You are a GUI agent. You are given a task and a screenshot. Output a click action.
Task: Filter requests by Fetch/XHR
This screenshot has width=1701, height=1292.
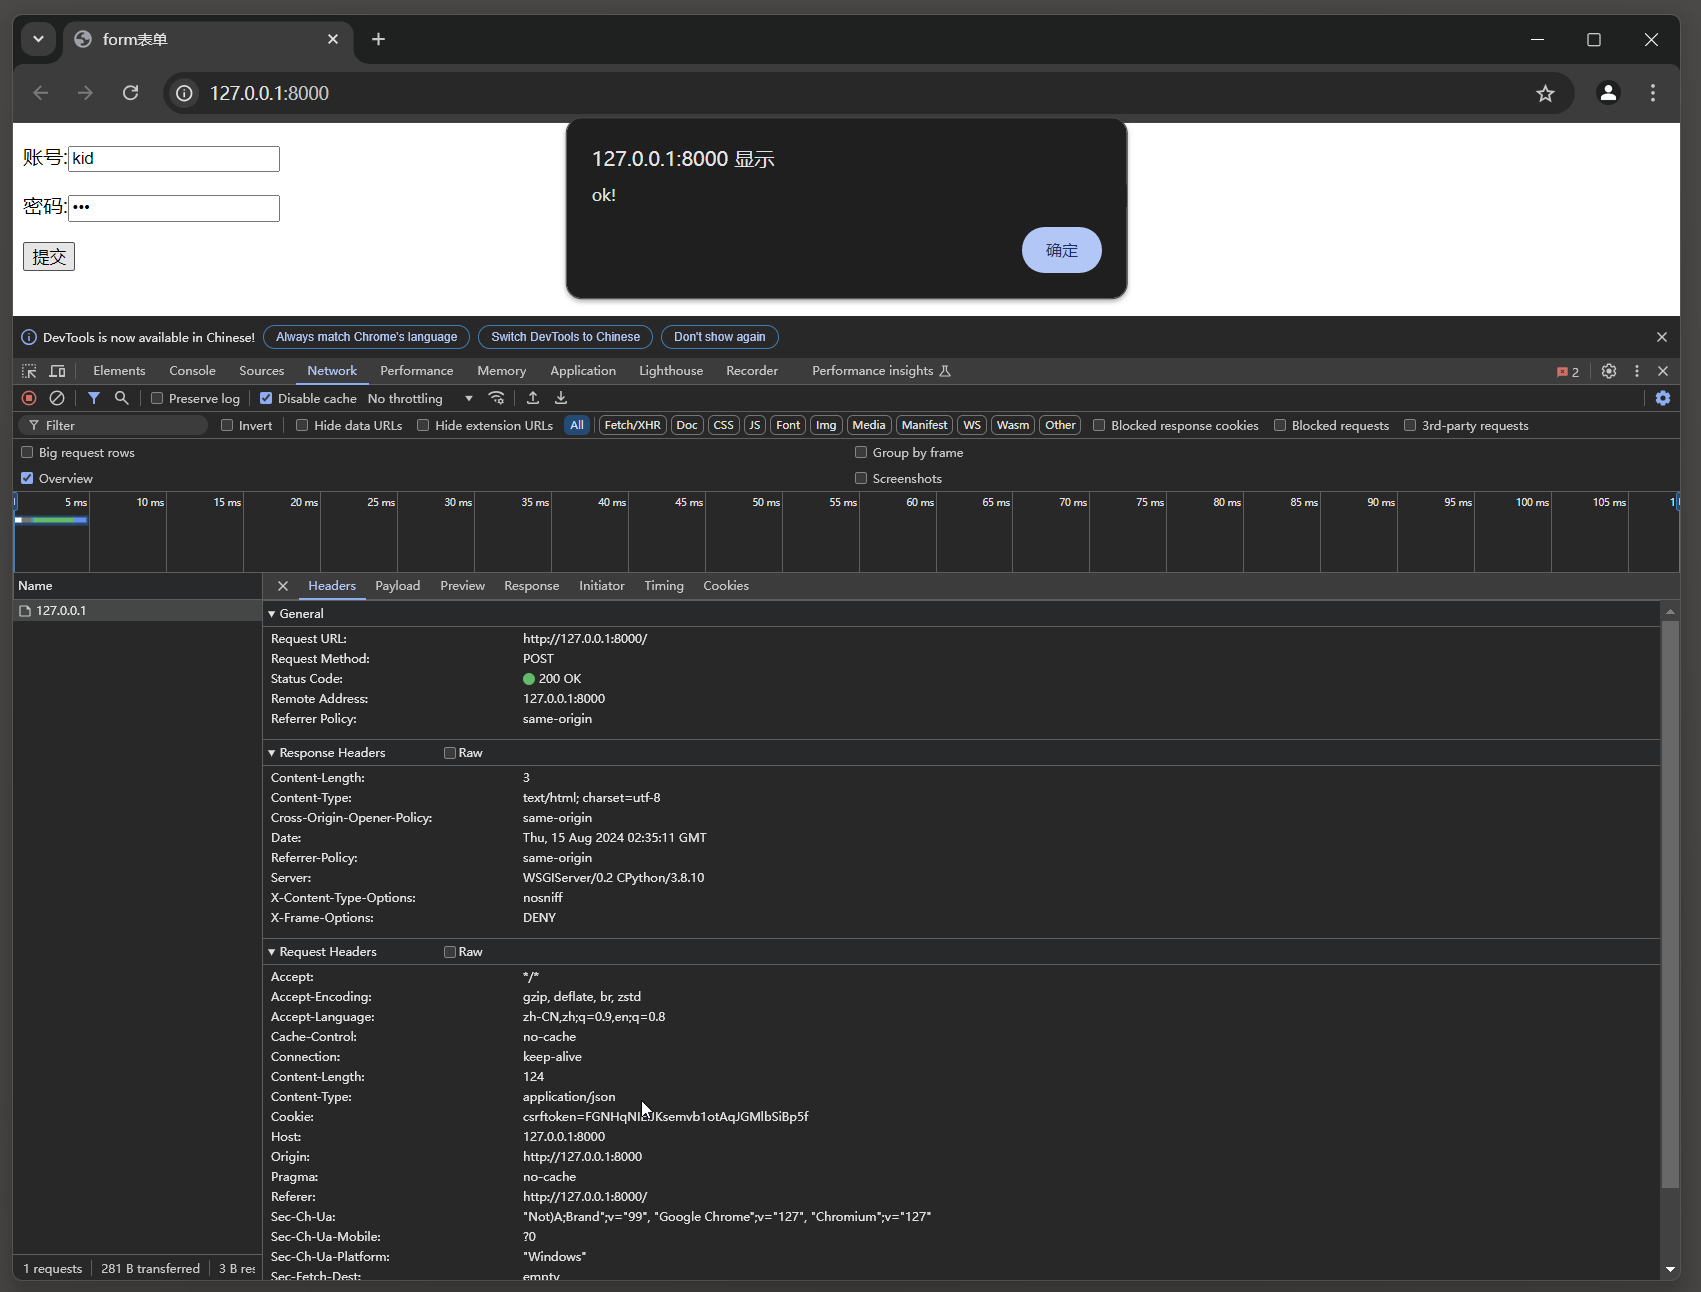tap(633, 425)
